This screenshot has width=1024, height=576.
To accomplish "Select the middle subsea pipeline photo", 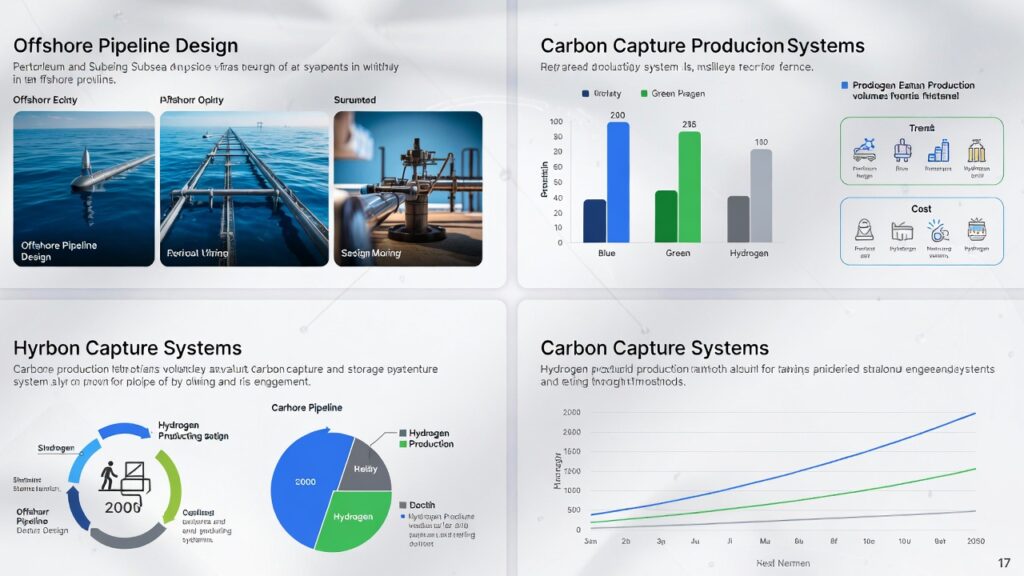I will point(244,188).
